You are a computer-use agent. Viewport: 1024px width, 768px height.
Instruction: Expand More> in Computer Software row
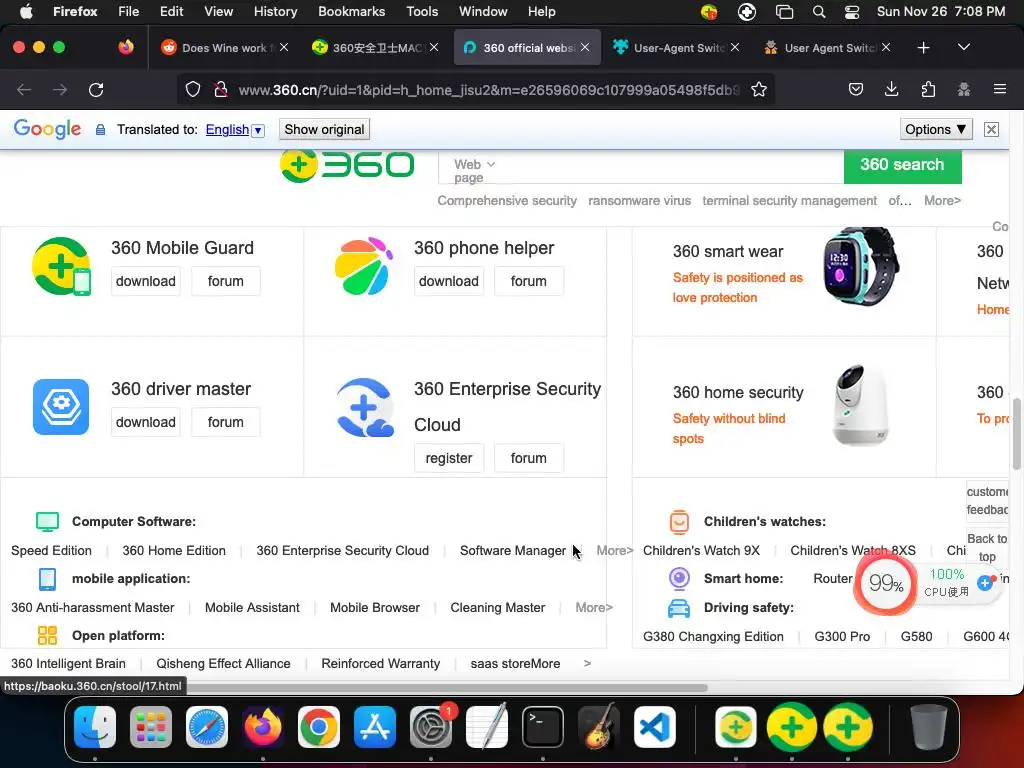click(615, 551)
